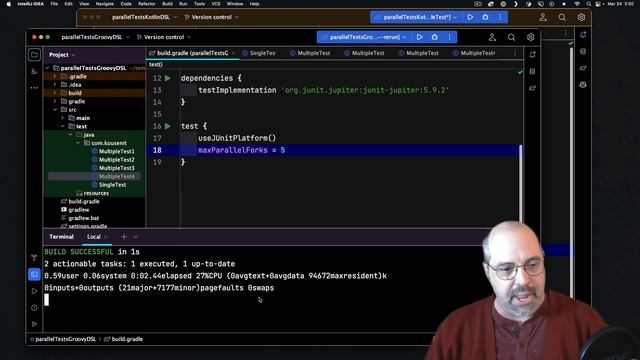The height and width of the screenshot is (360, 640).
Task: Open Version control dropdown in front window
Action: 164,37
